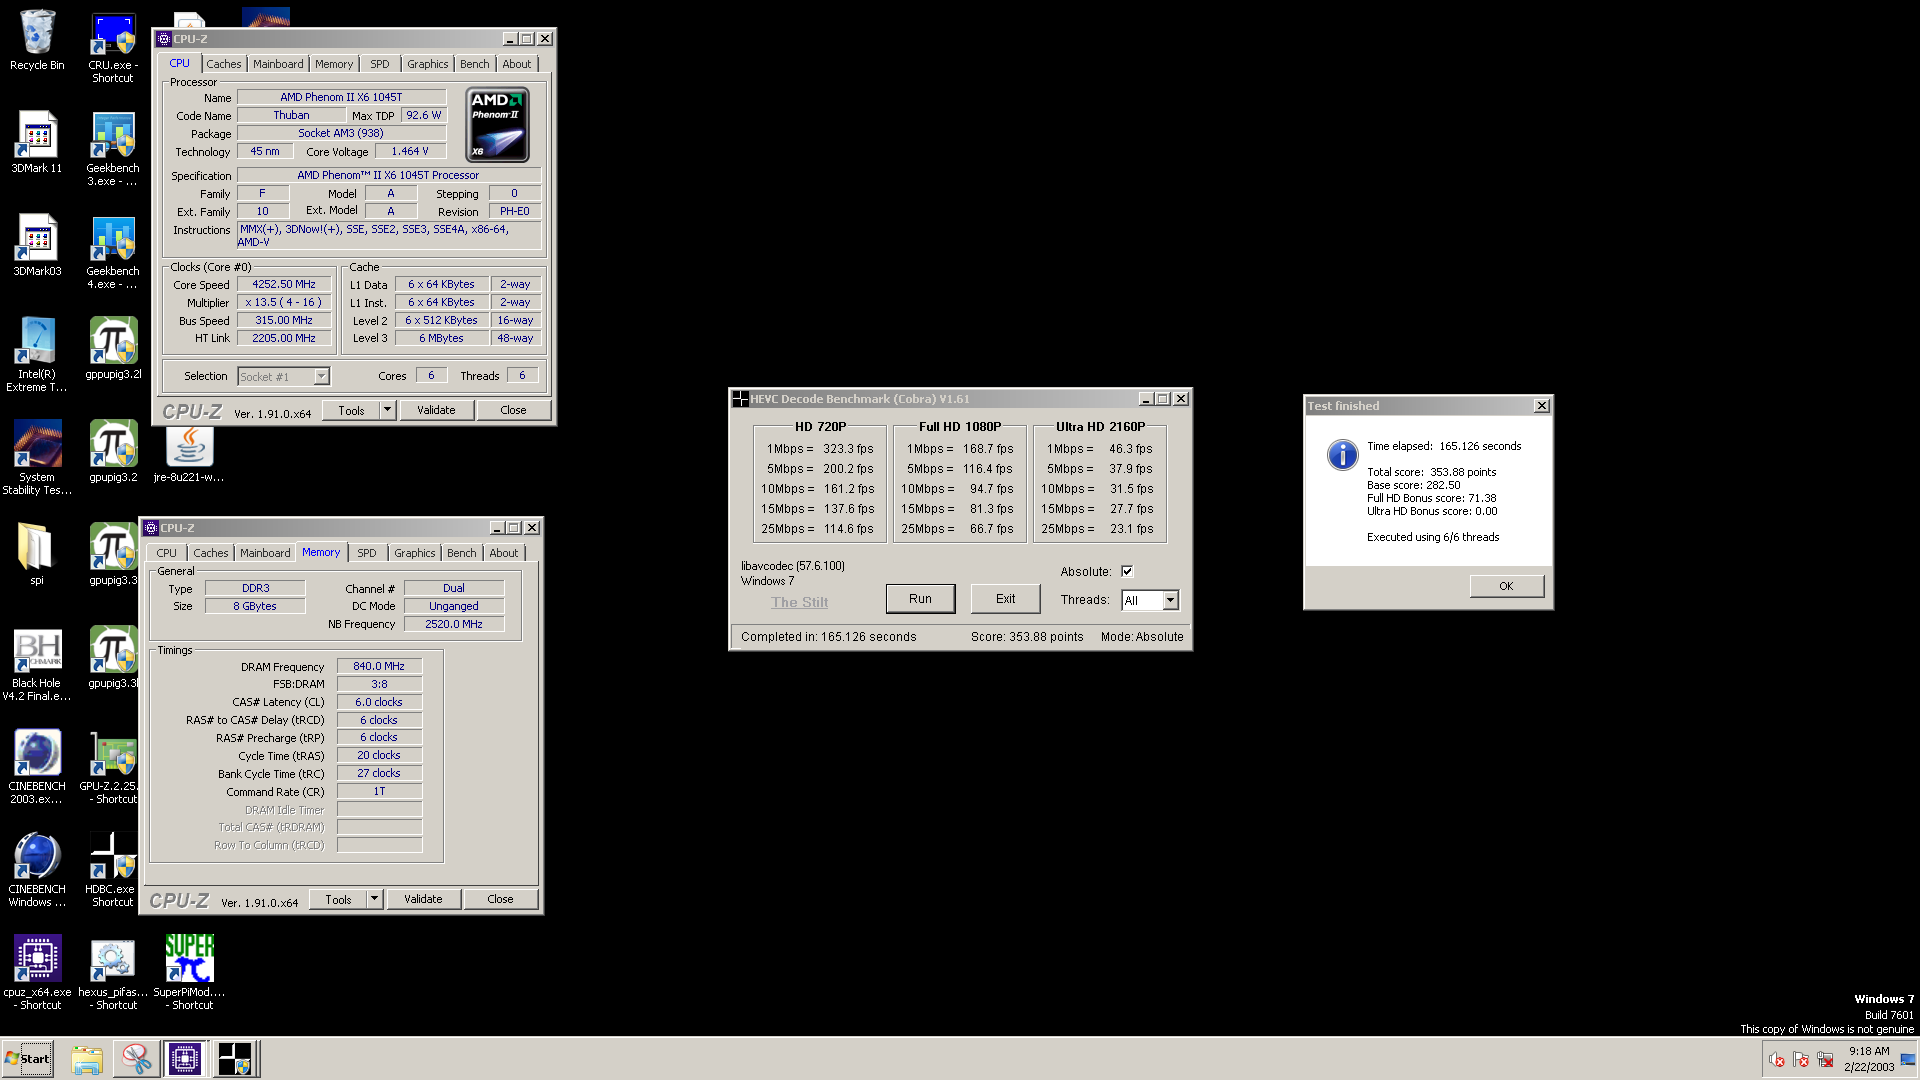Select the Core Speed 4252.50 MHz field
1920x1080 pixels.
(284, 284)
